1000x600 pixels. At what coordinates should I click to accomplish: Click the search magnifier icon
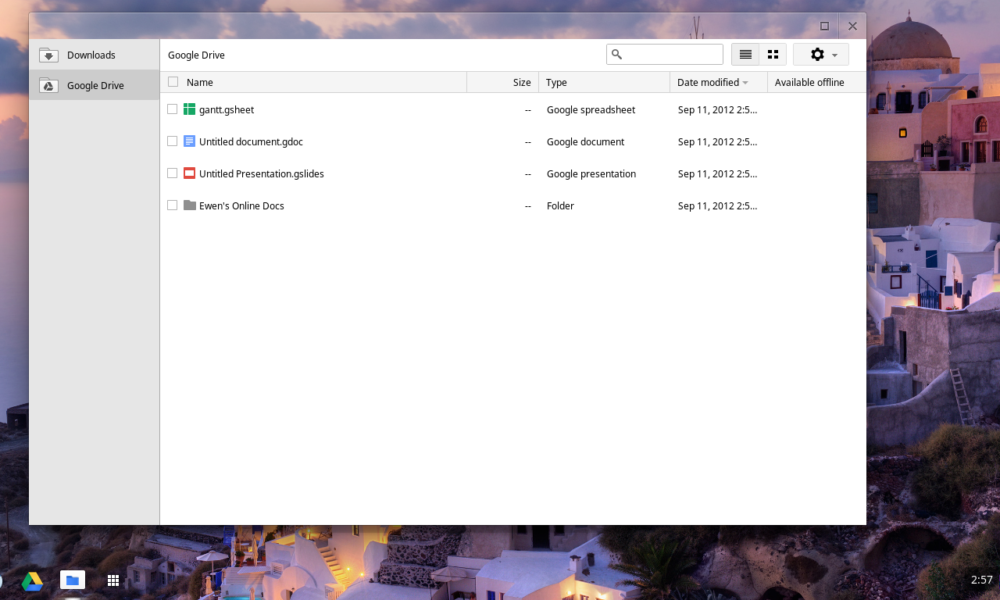coord(617,54)
